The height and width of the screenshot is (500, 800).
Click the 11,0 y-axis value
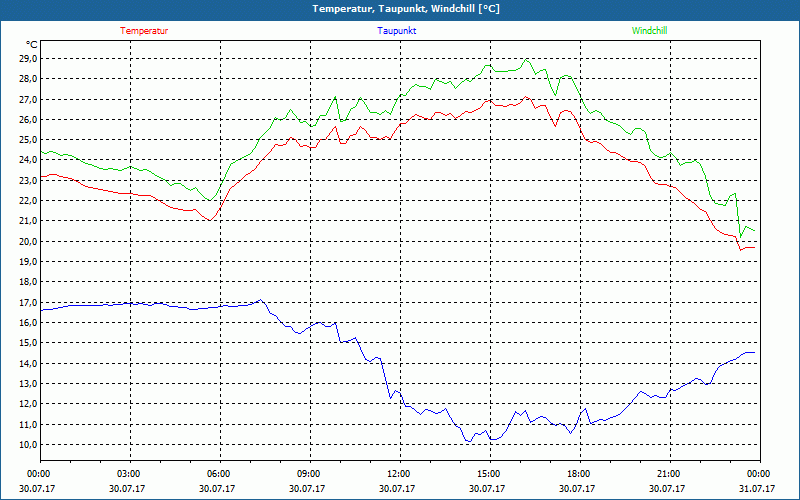(x=28, y=424)
